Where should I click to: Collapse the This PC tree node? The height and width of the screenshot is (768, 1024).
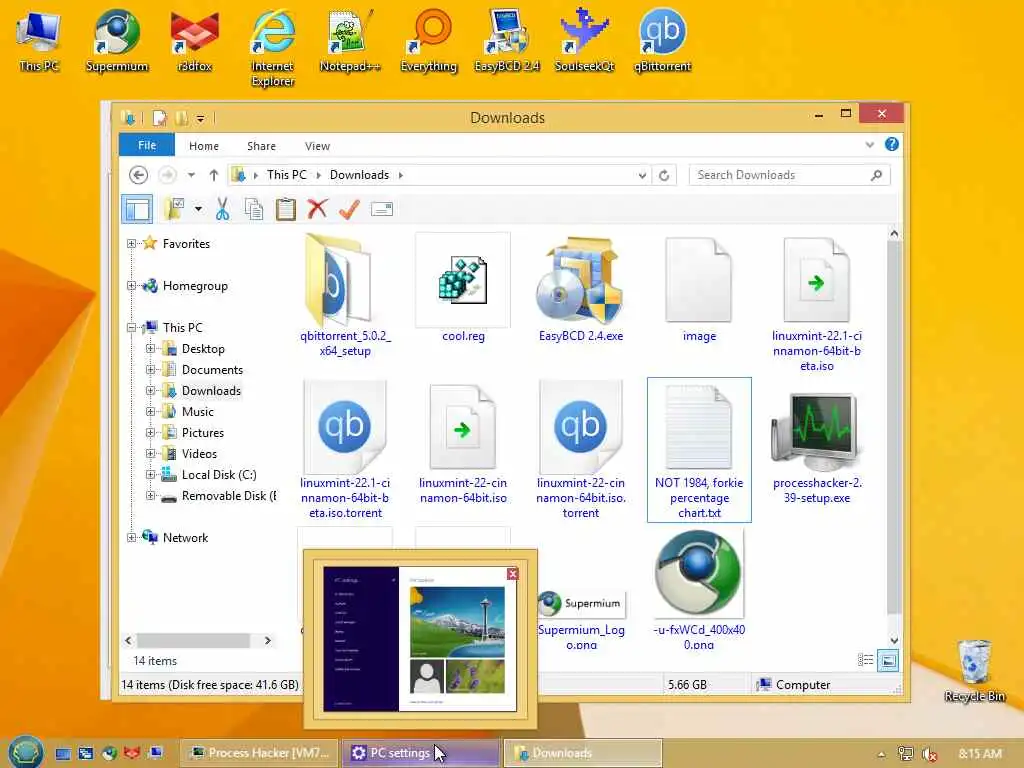tap(131, 327)
